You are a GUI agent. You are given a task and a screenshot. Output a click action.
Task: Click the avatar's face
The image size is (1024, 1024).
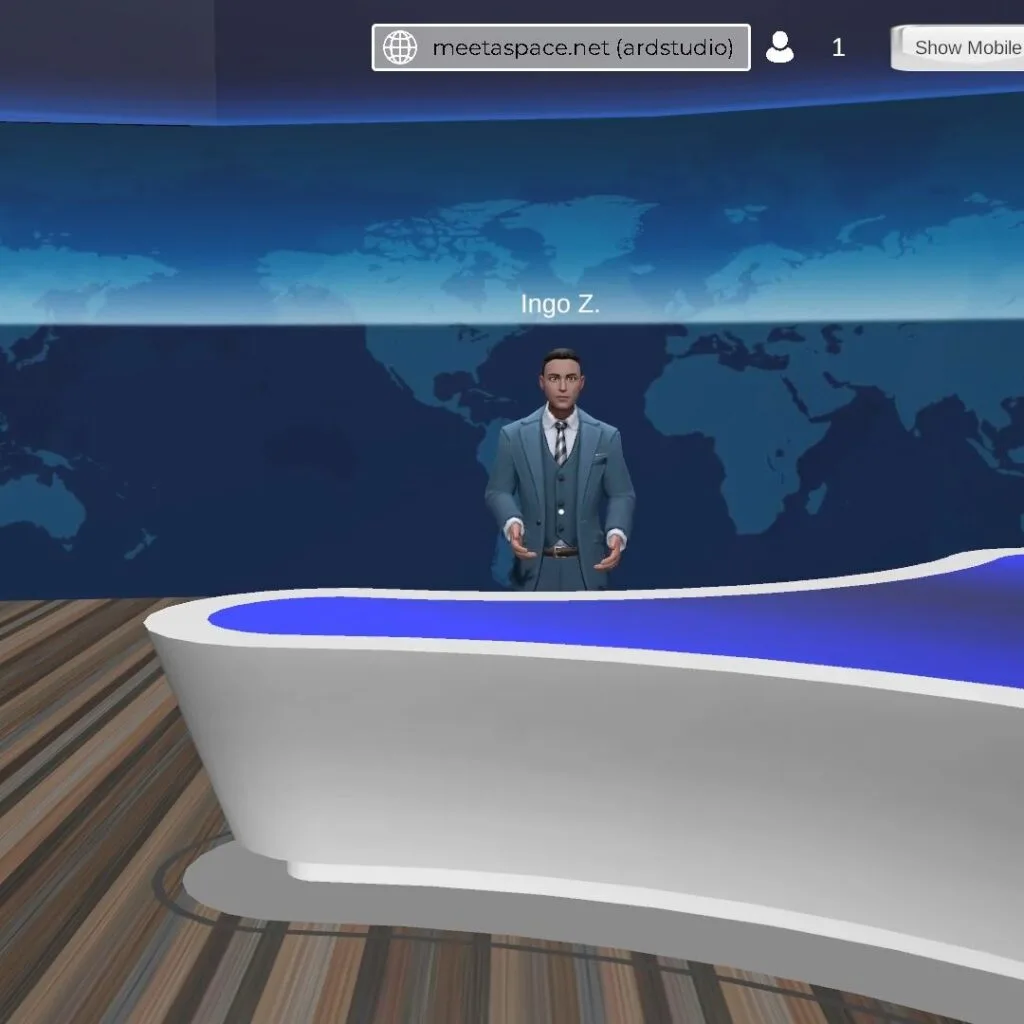(561, 382)
